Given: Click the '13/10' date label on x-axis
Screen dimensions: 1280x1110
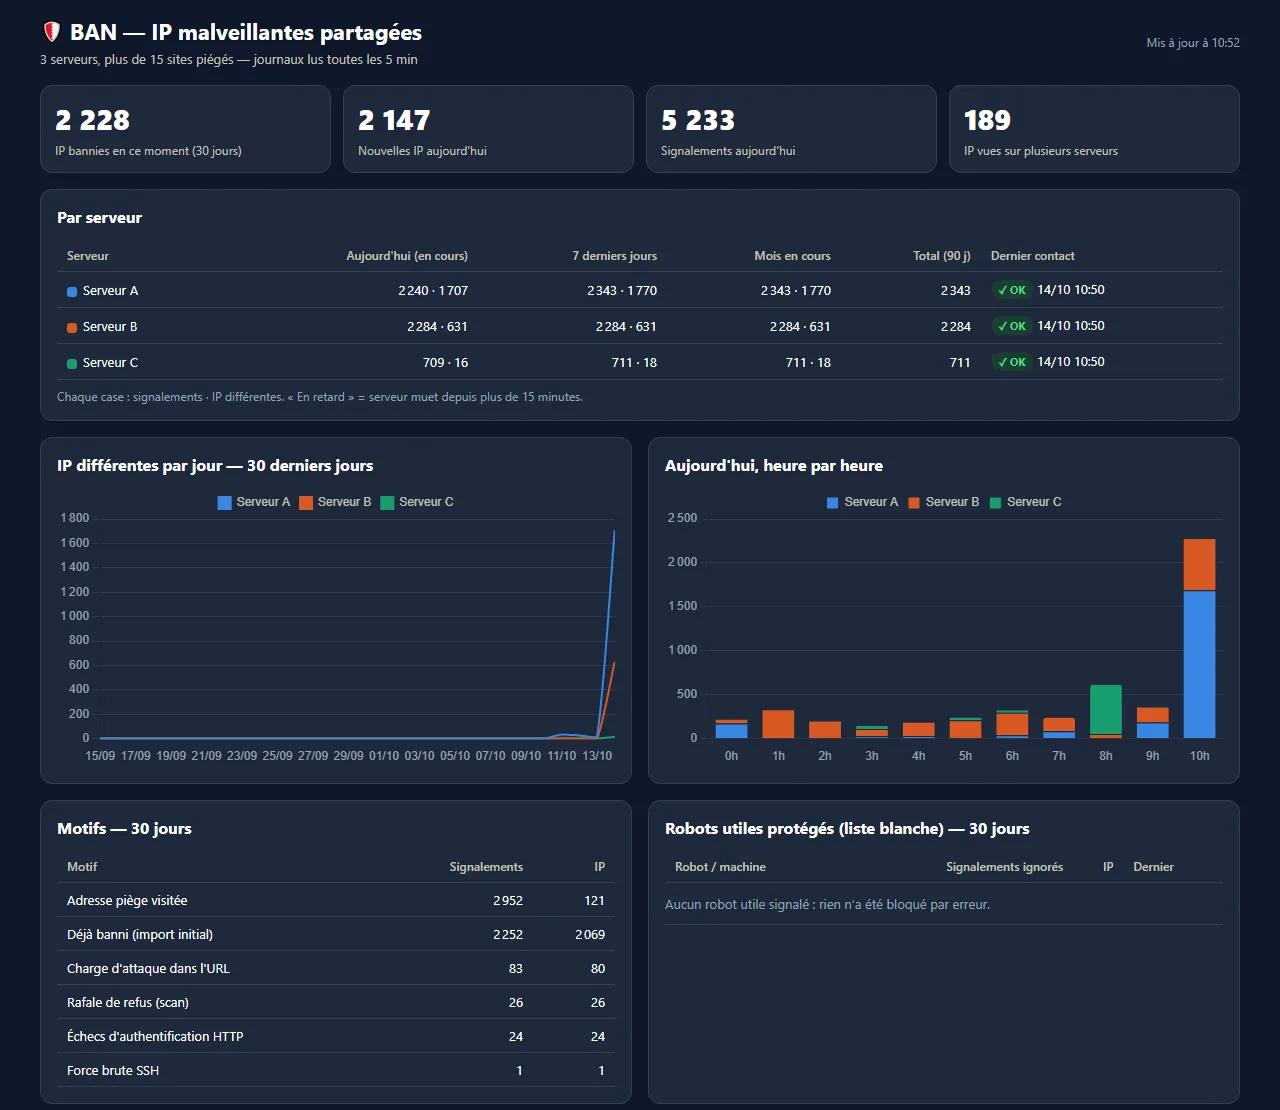Looking at the screenshot, I should click(x=597, y=756).
